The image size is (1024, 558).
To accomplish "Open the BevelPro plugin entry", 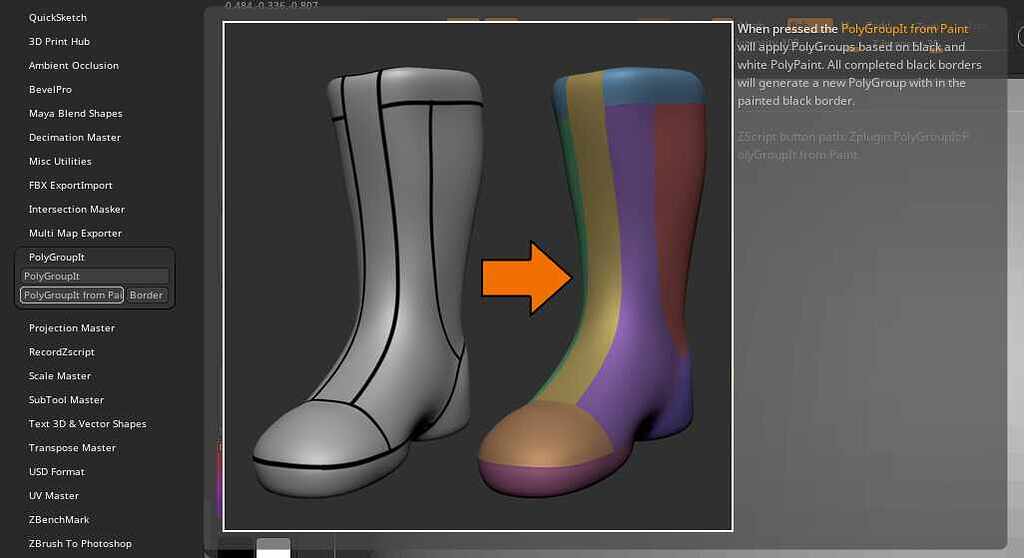I will [50, 90].
